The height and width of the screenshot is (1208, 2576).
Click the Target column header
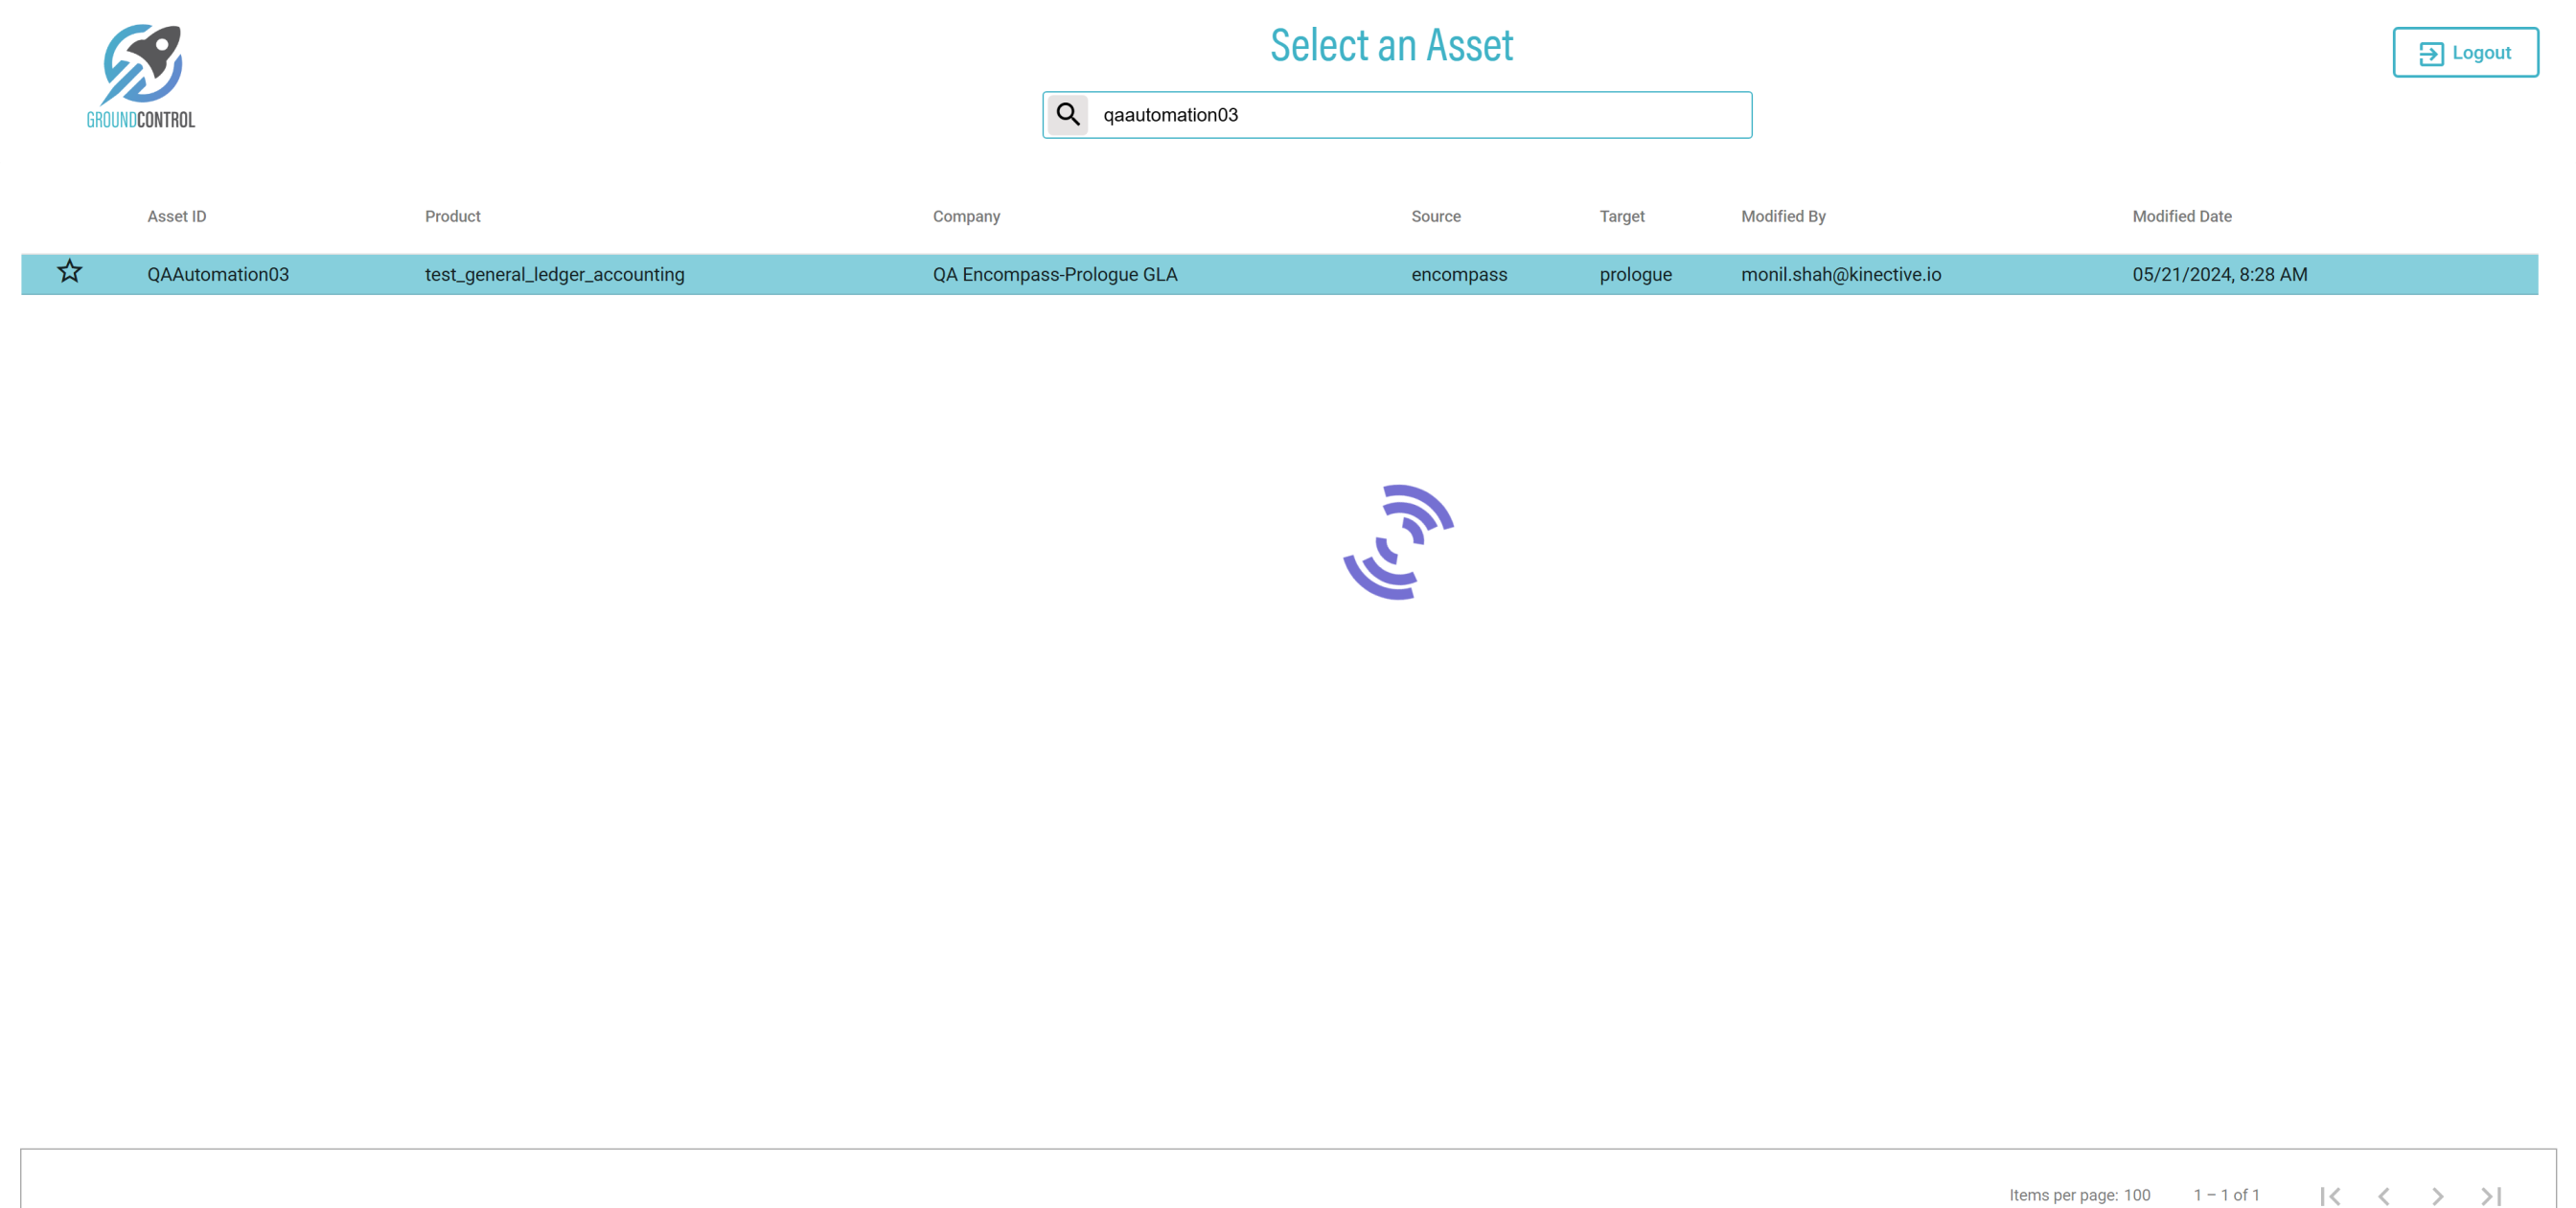tap(1621, 216)
